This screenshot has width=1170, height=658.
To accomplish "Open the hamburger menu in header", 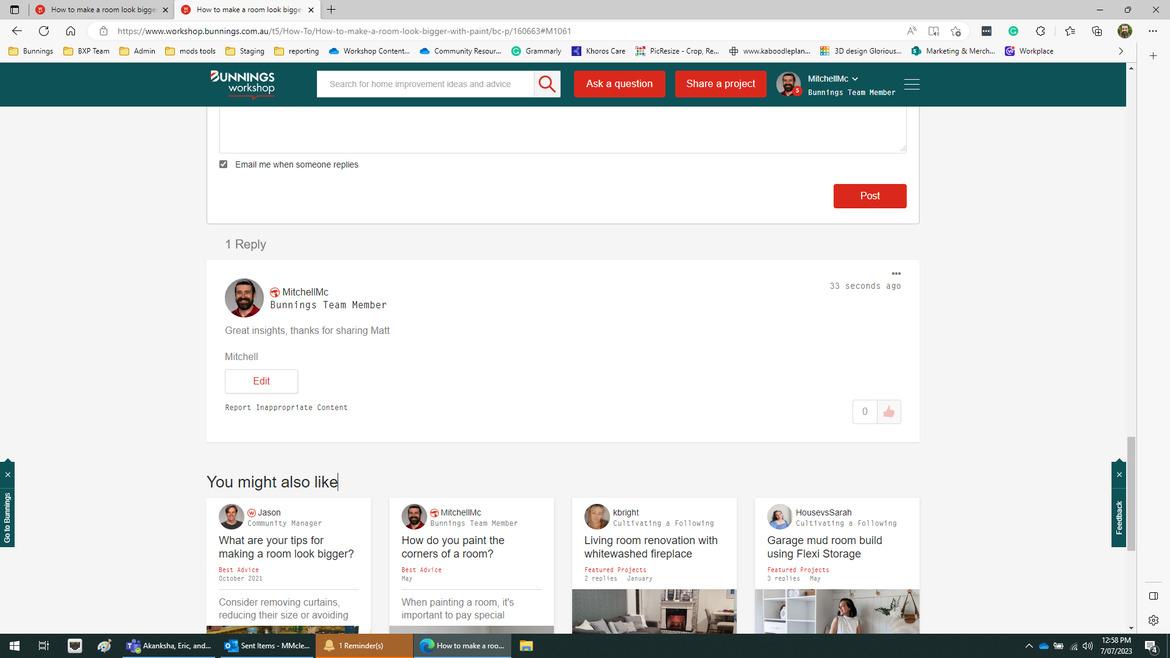I will click(911, 84).
